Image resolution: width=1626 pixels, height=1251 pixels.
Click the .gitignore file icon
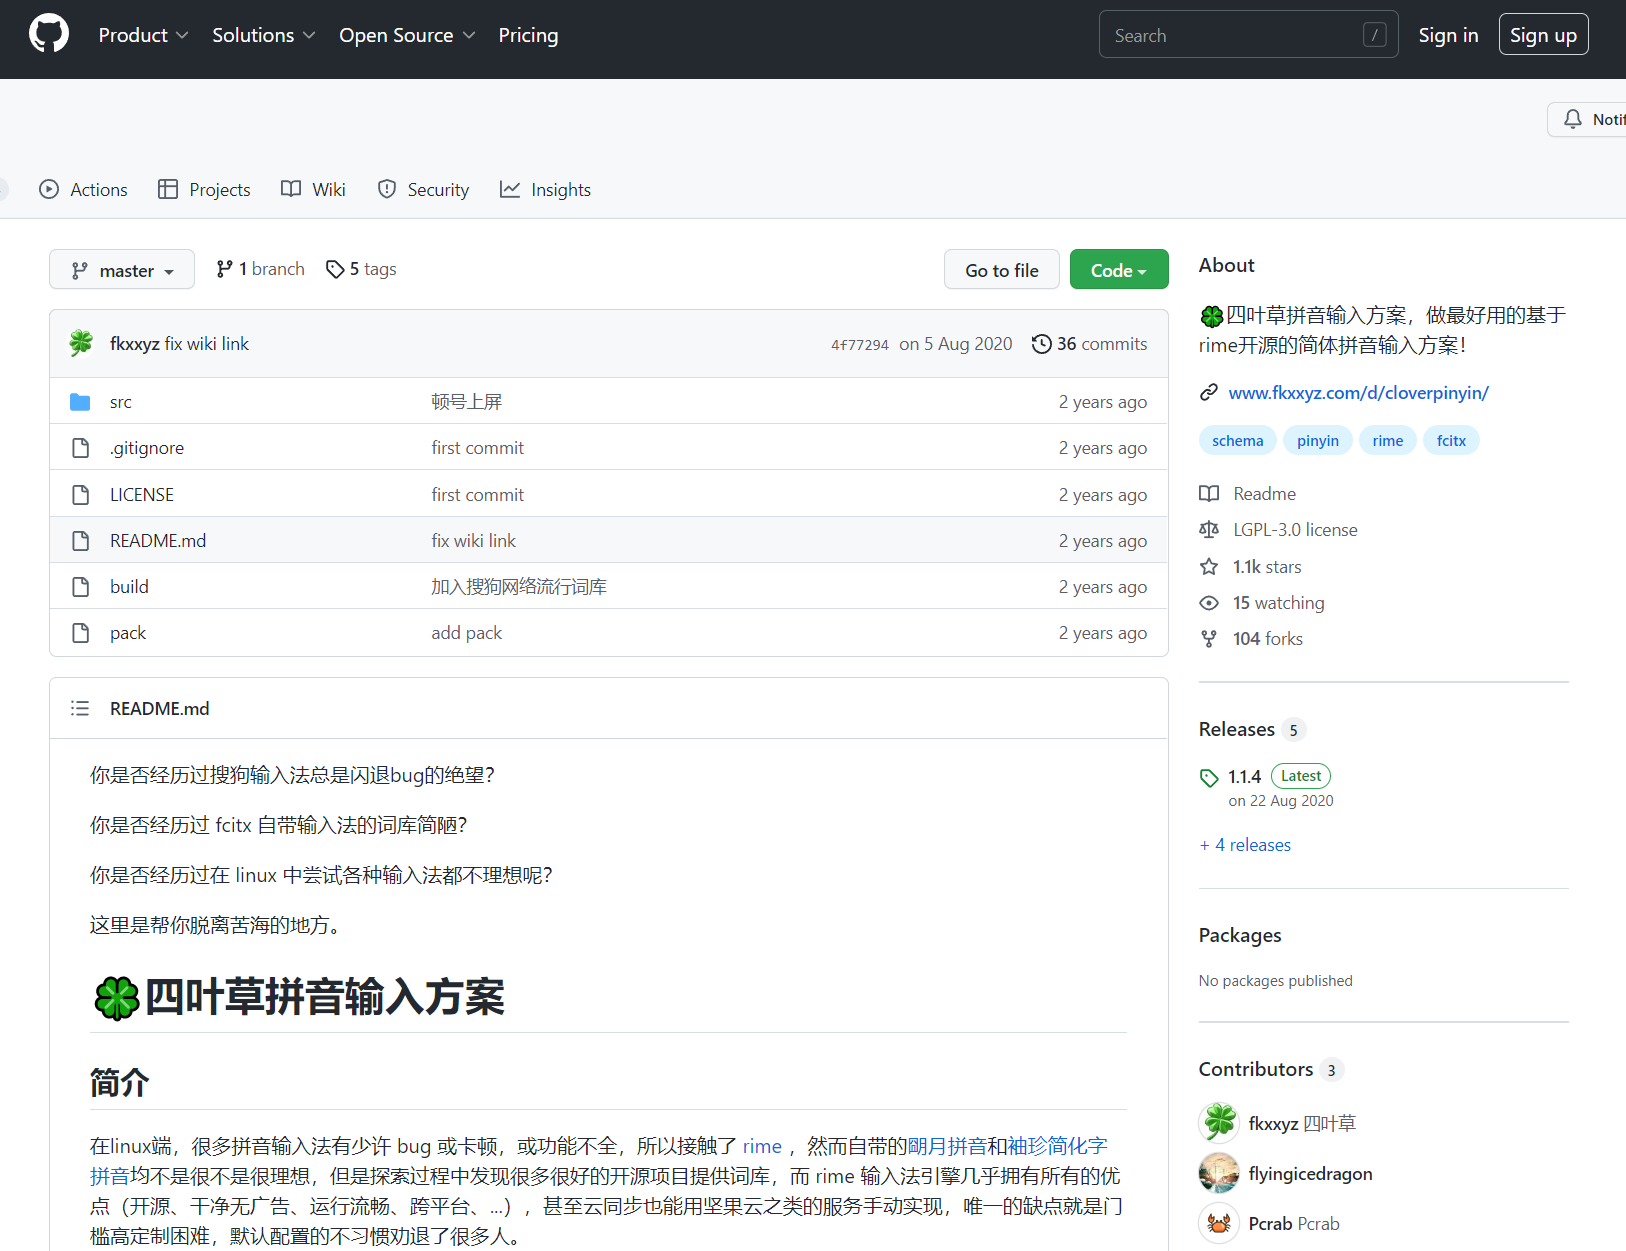(80, 448)
